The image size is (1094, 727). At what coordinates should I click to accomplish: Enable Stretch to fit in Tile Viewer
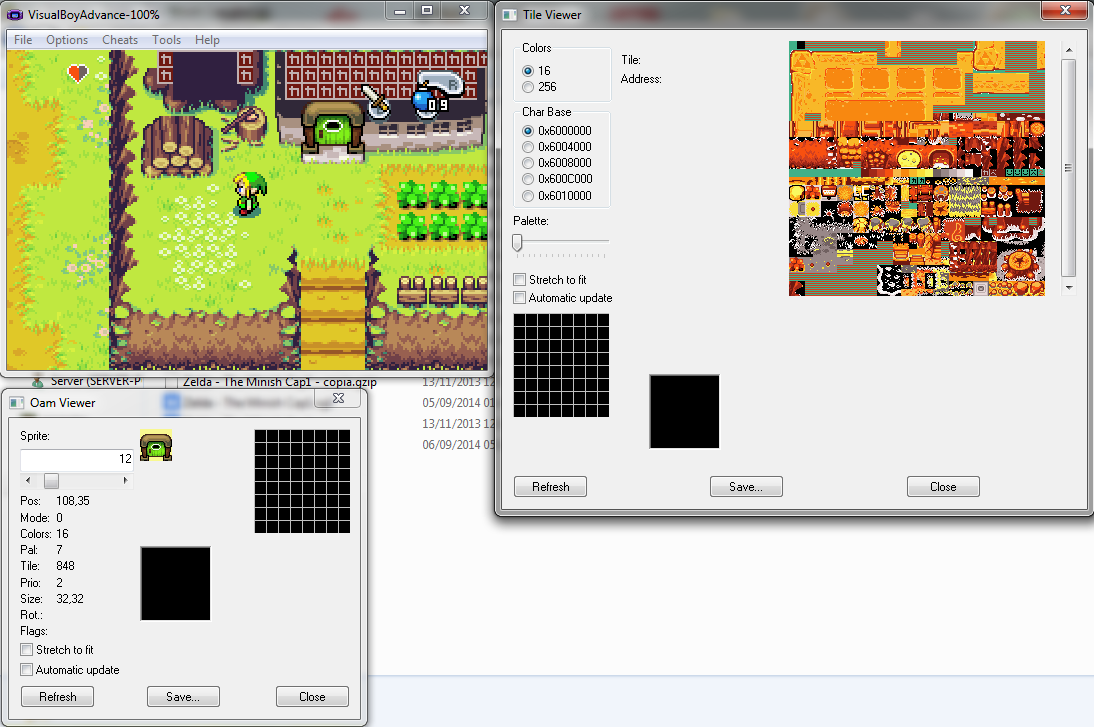point(520,280)
